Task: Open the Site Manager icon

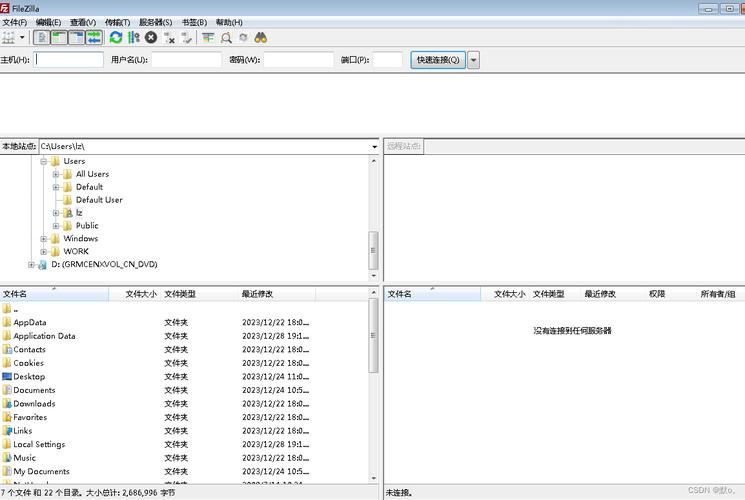Action: click(x=8, y=38)
